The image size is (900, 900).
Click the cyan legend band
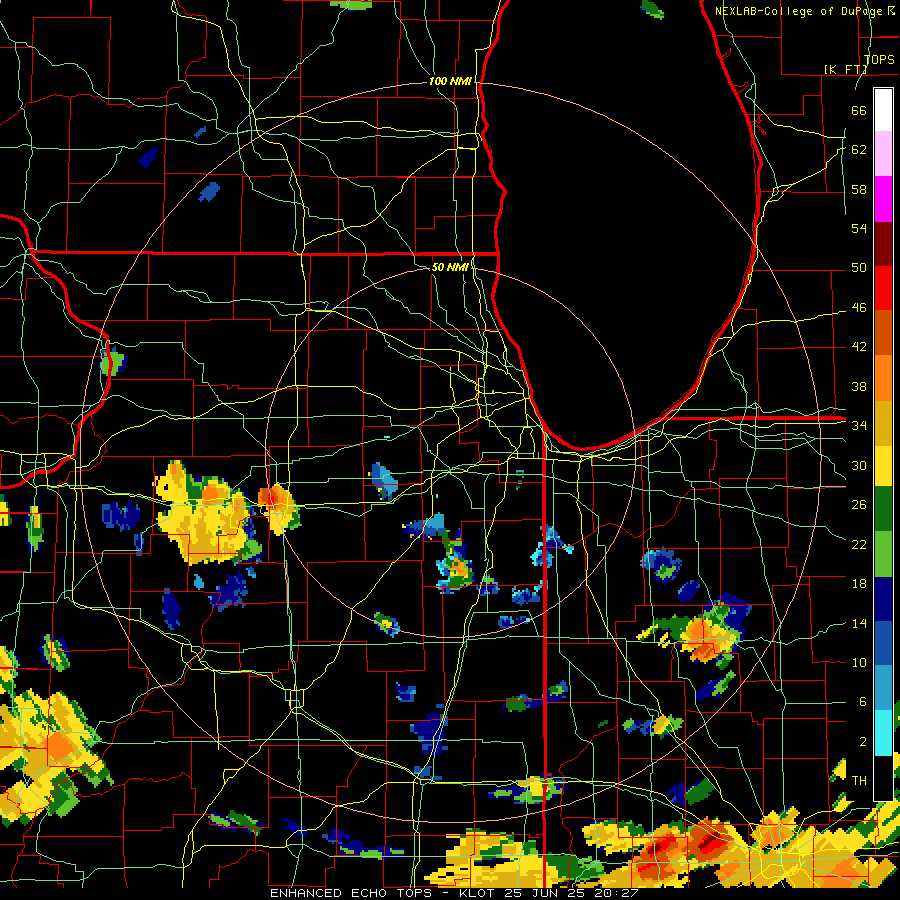pyautogui.click(x=883, y=733)
